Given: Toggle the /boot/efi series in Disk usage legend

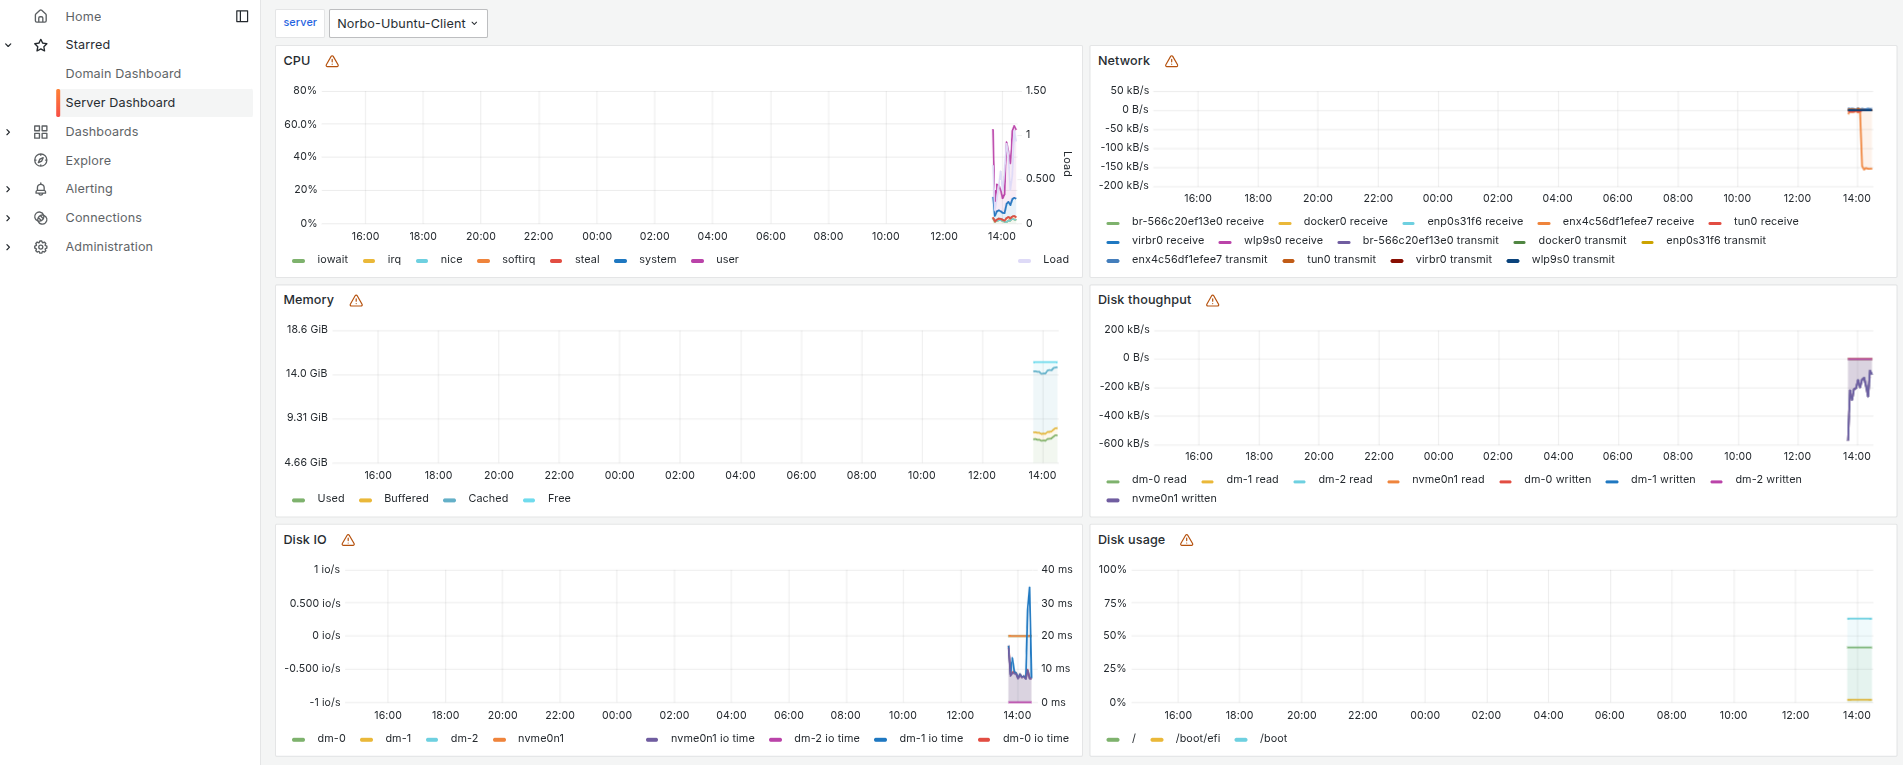Looking at the screenshot, I should 1197,739.
